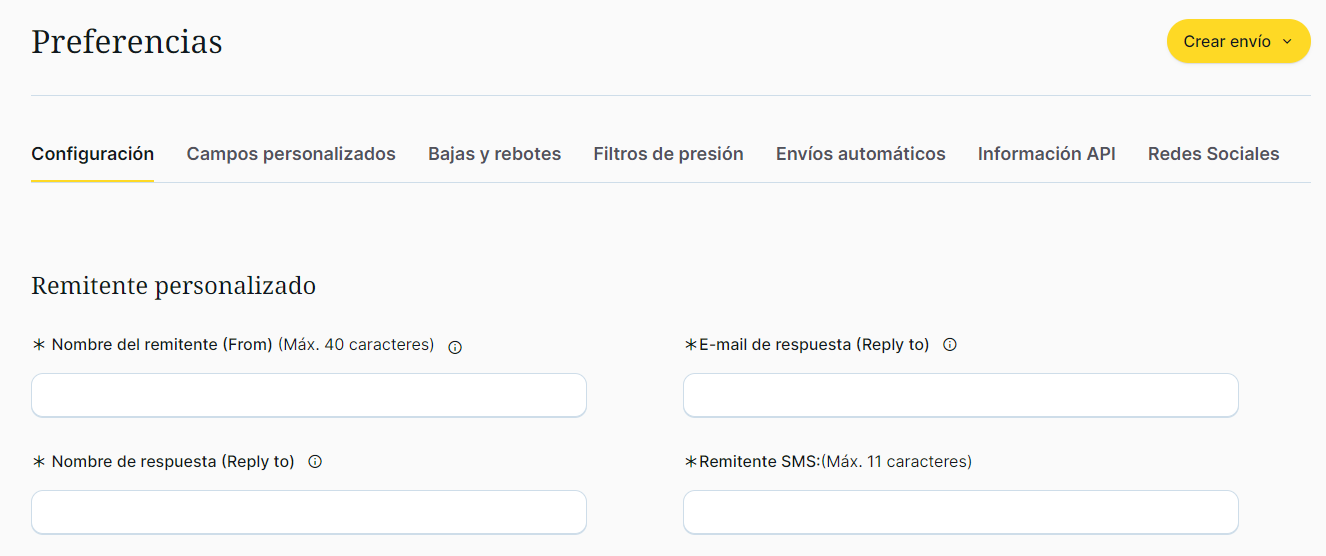Switch to the Redes Sociales tab
This screenshot has height=556, width=1326.
pos(1213,154)
